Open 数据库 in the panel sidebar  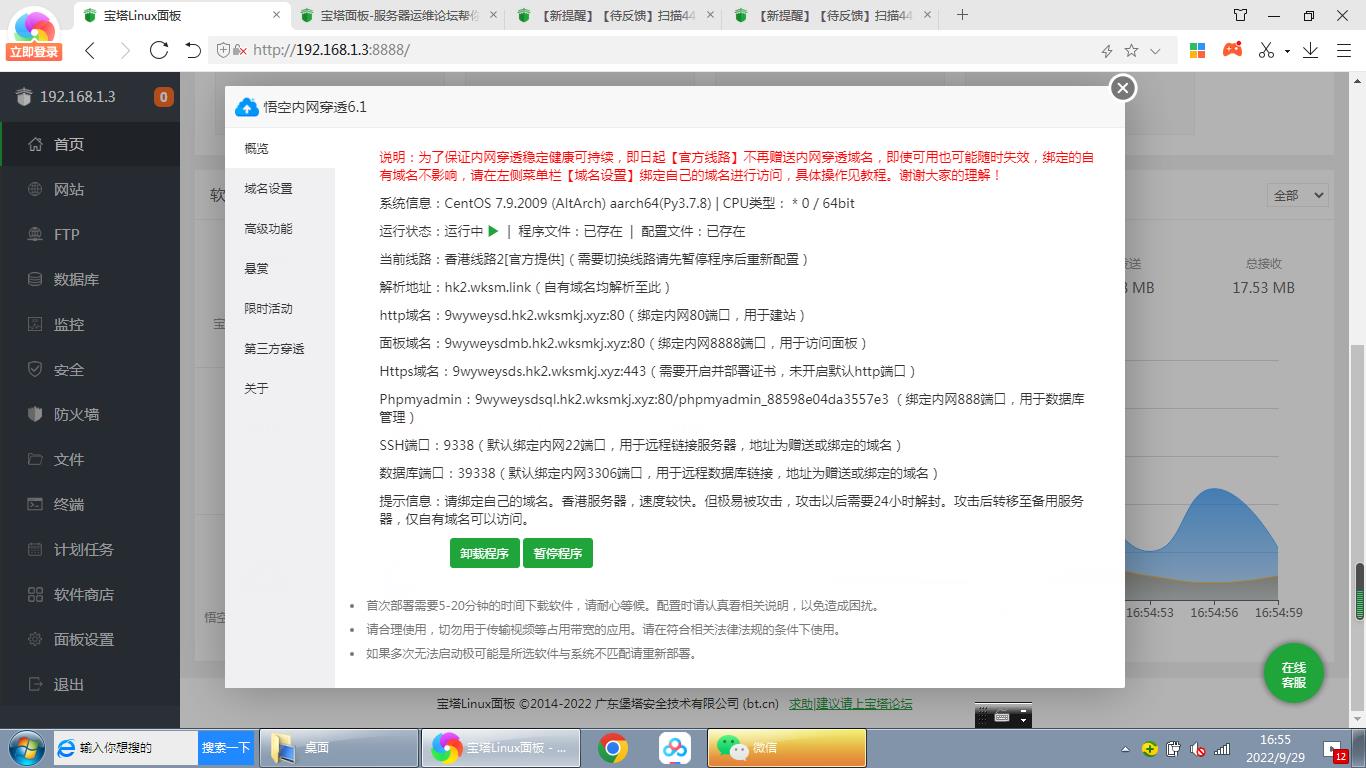coord(90,279)
